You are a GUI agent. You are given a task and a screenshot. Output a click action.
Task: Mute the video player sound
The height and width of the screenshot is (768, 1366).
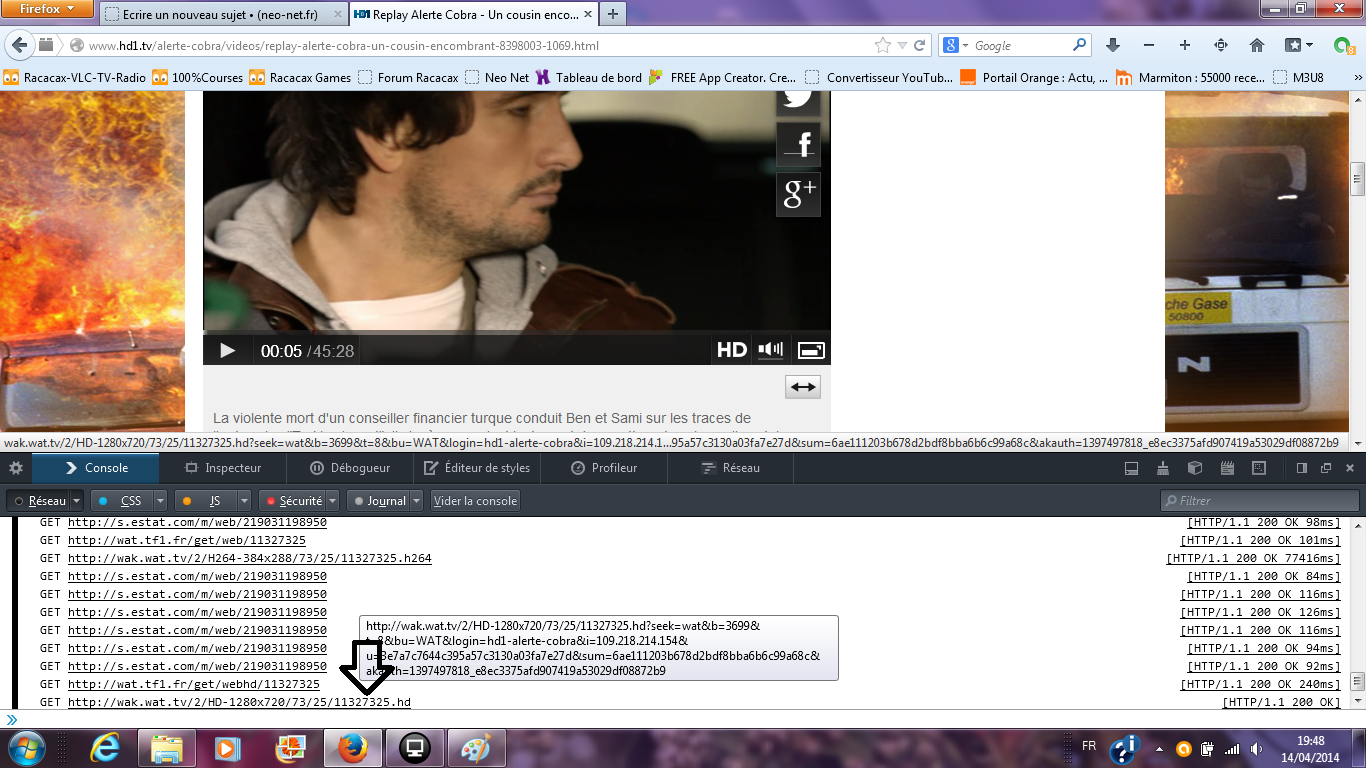(x=771, y=350)
